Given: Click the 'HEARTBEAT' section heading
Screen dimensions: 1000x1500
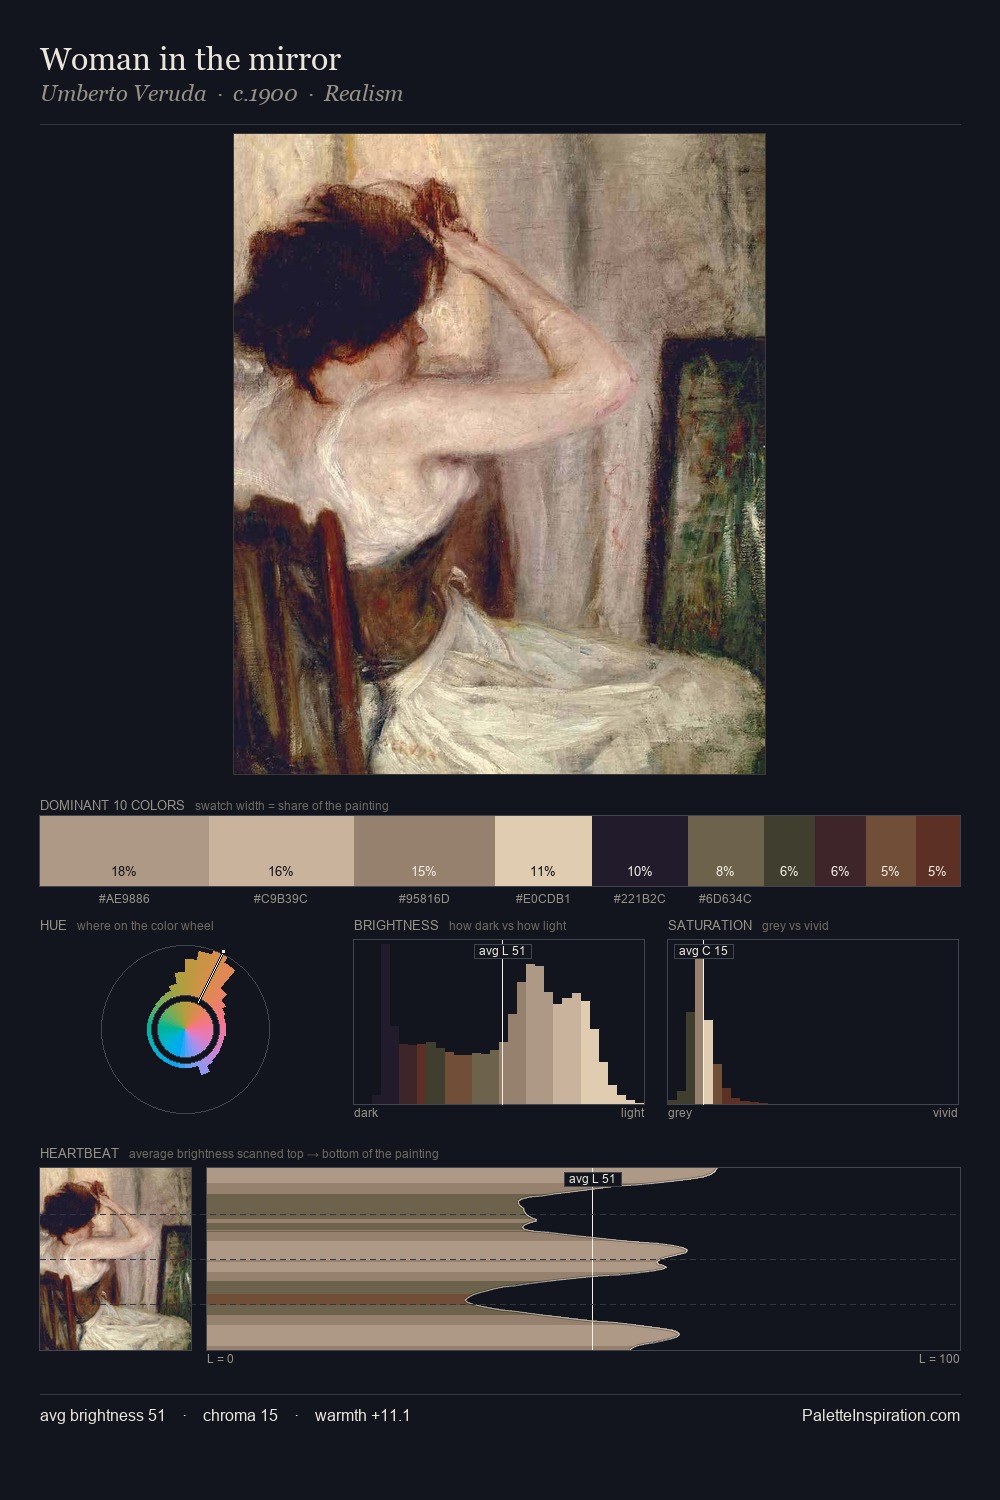Looking at the screenshot, I should pyautogui.click(x=79, y=1153).
